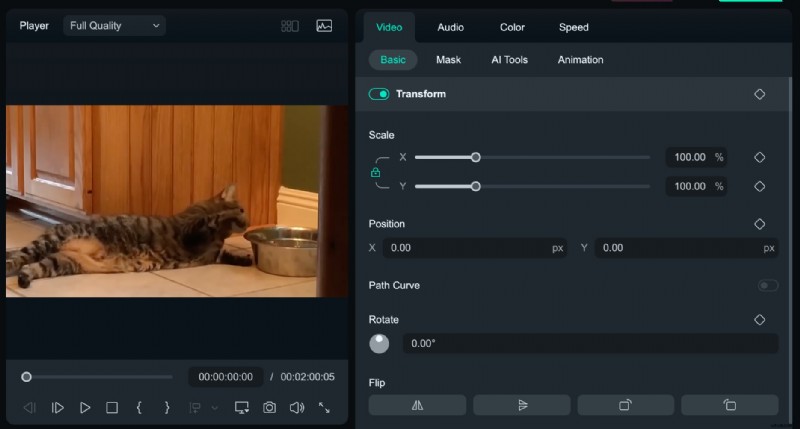
Task: Click the total duration 00:02:00:05 text
Action: 308,377
